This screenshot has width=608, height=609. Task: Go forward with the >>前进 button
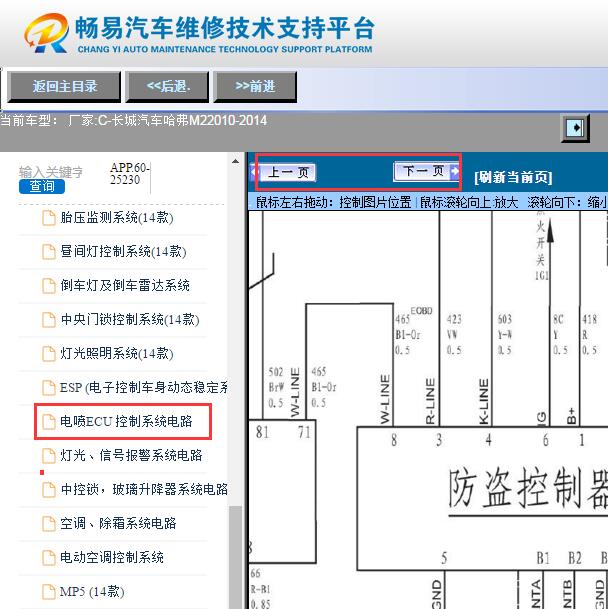[x=255, y=87]
